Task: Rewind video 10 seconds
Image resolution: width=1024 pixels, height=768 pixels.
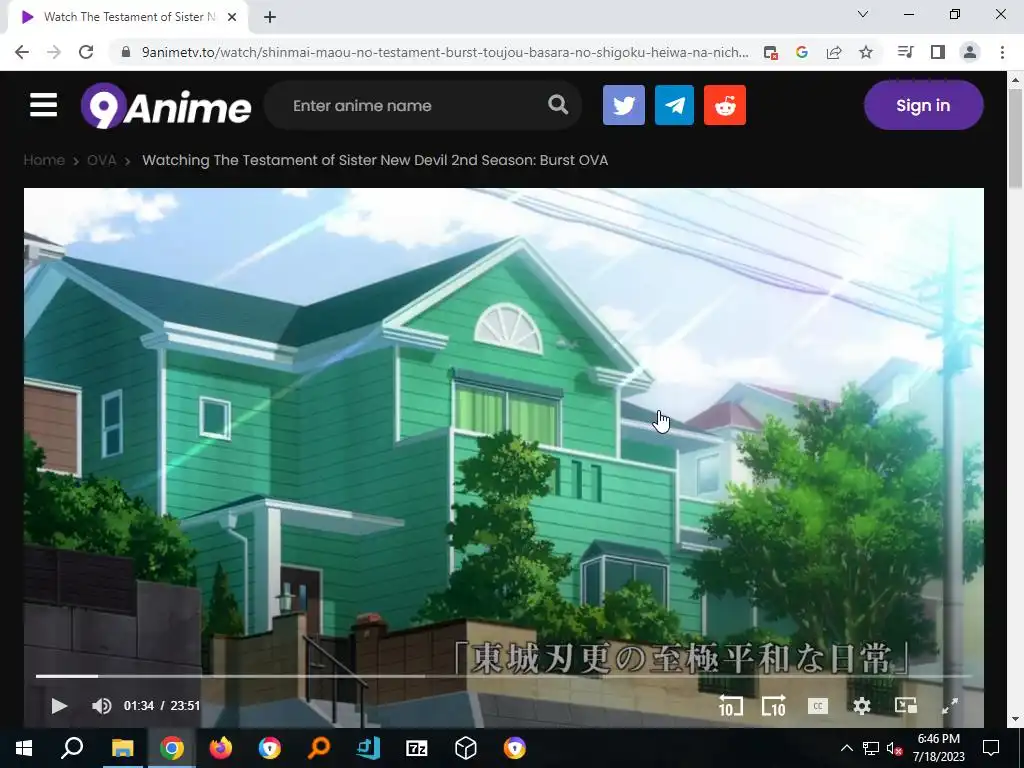Action: 730,705
